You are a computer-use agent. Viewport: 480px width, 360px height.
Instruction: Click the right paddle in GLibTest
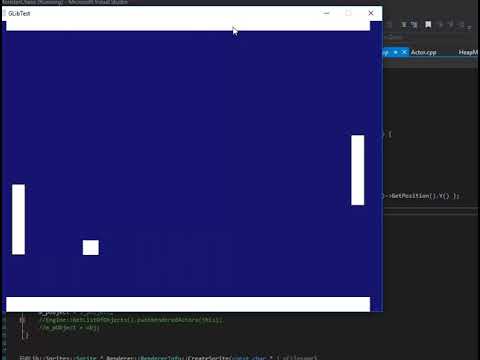[x=358, y=170]
